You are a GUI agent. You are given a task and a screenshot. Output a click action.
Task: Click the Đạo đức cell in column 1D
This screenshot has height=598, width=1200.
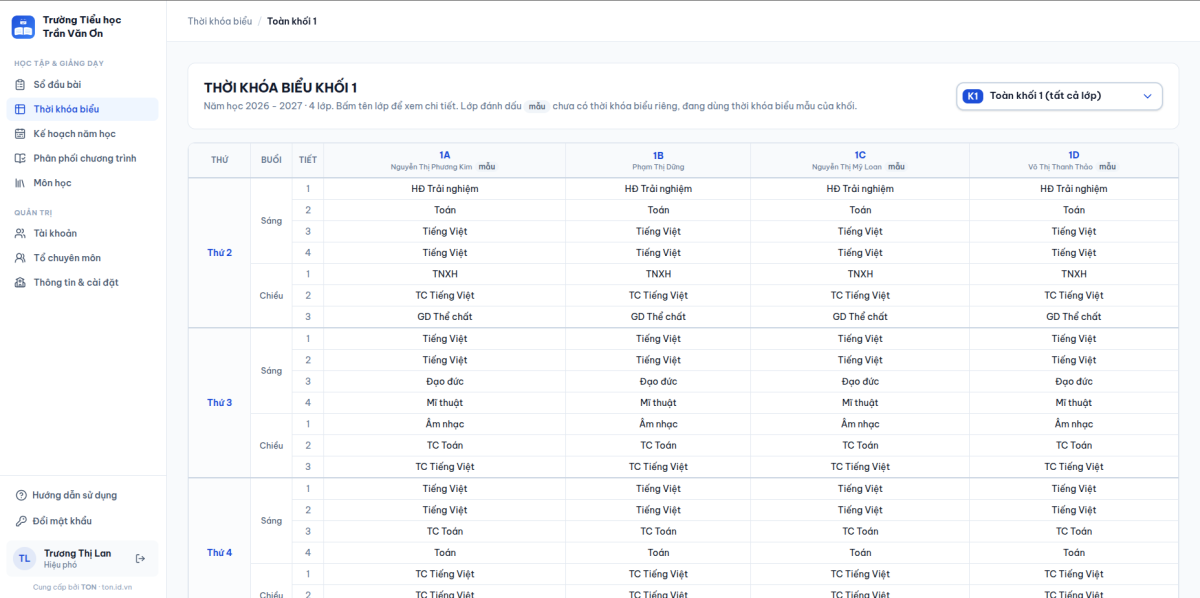pos(1074,382)
